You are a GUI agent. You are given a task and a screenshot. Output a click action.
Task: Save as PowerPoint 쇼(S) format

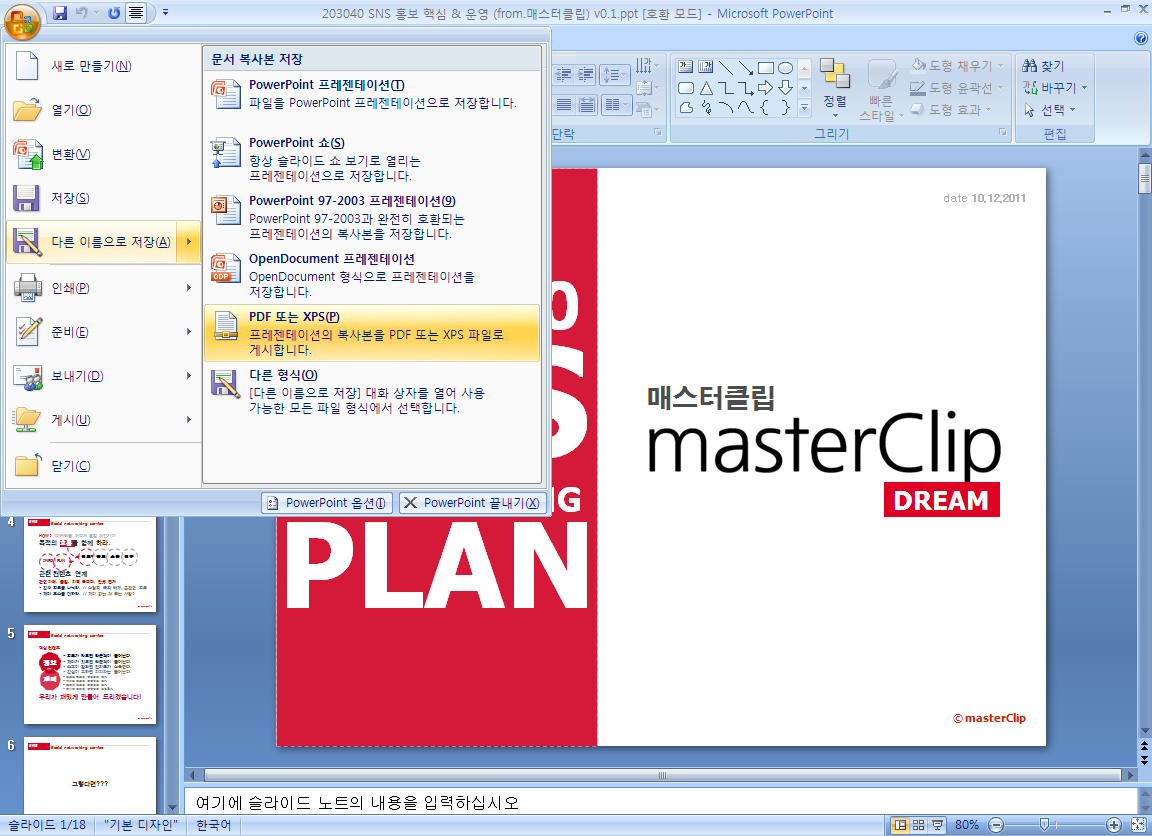coord(372,159)
